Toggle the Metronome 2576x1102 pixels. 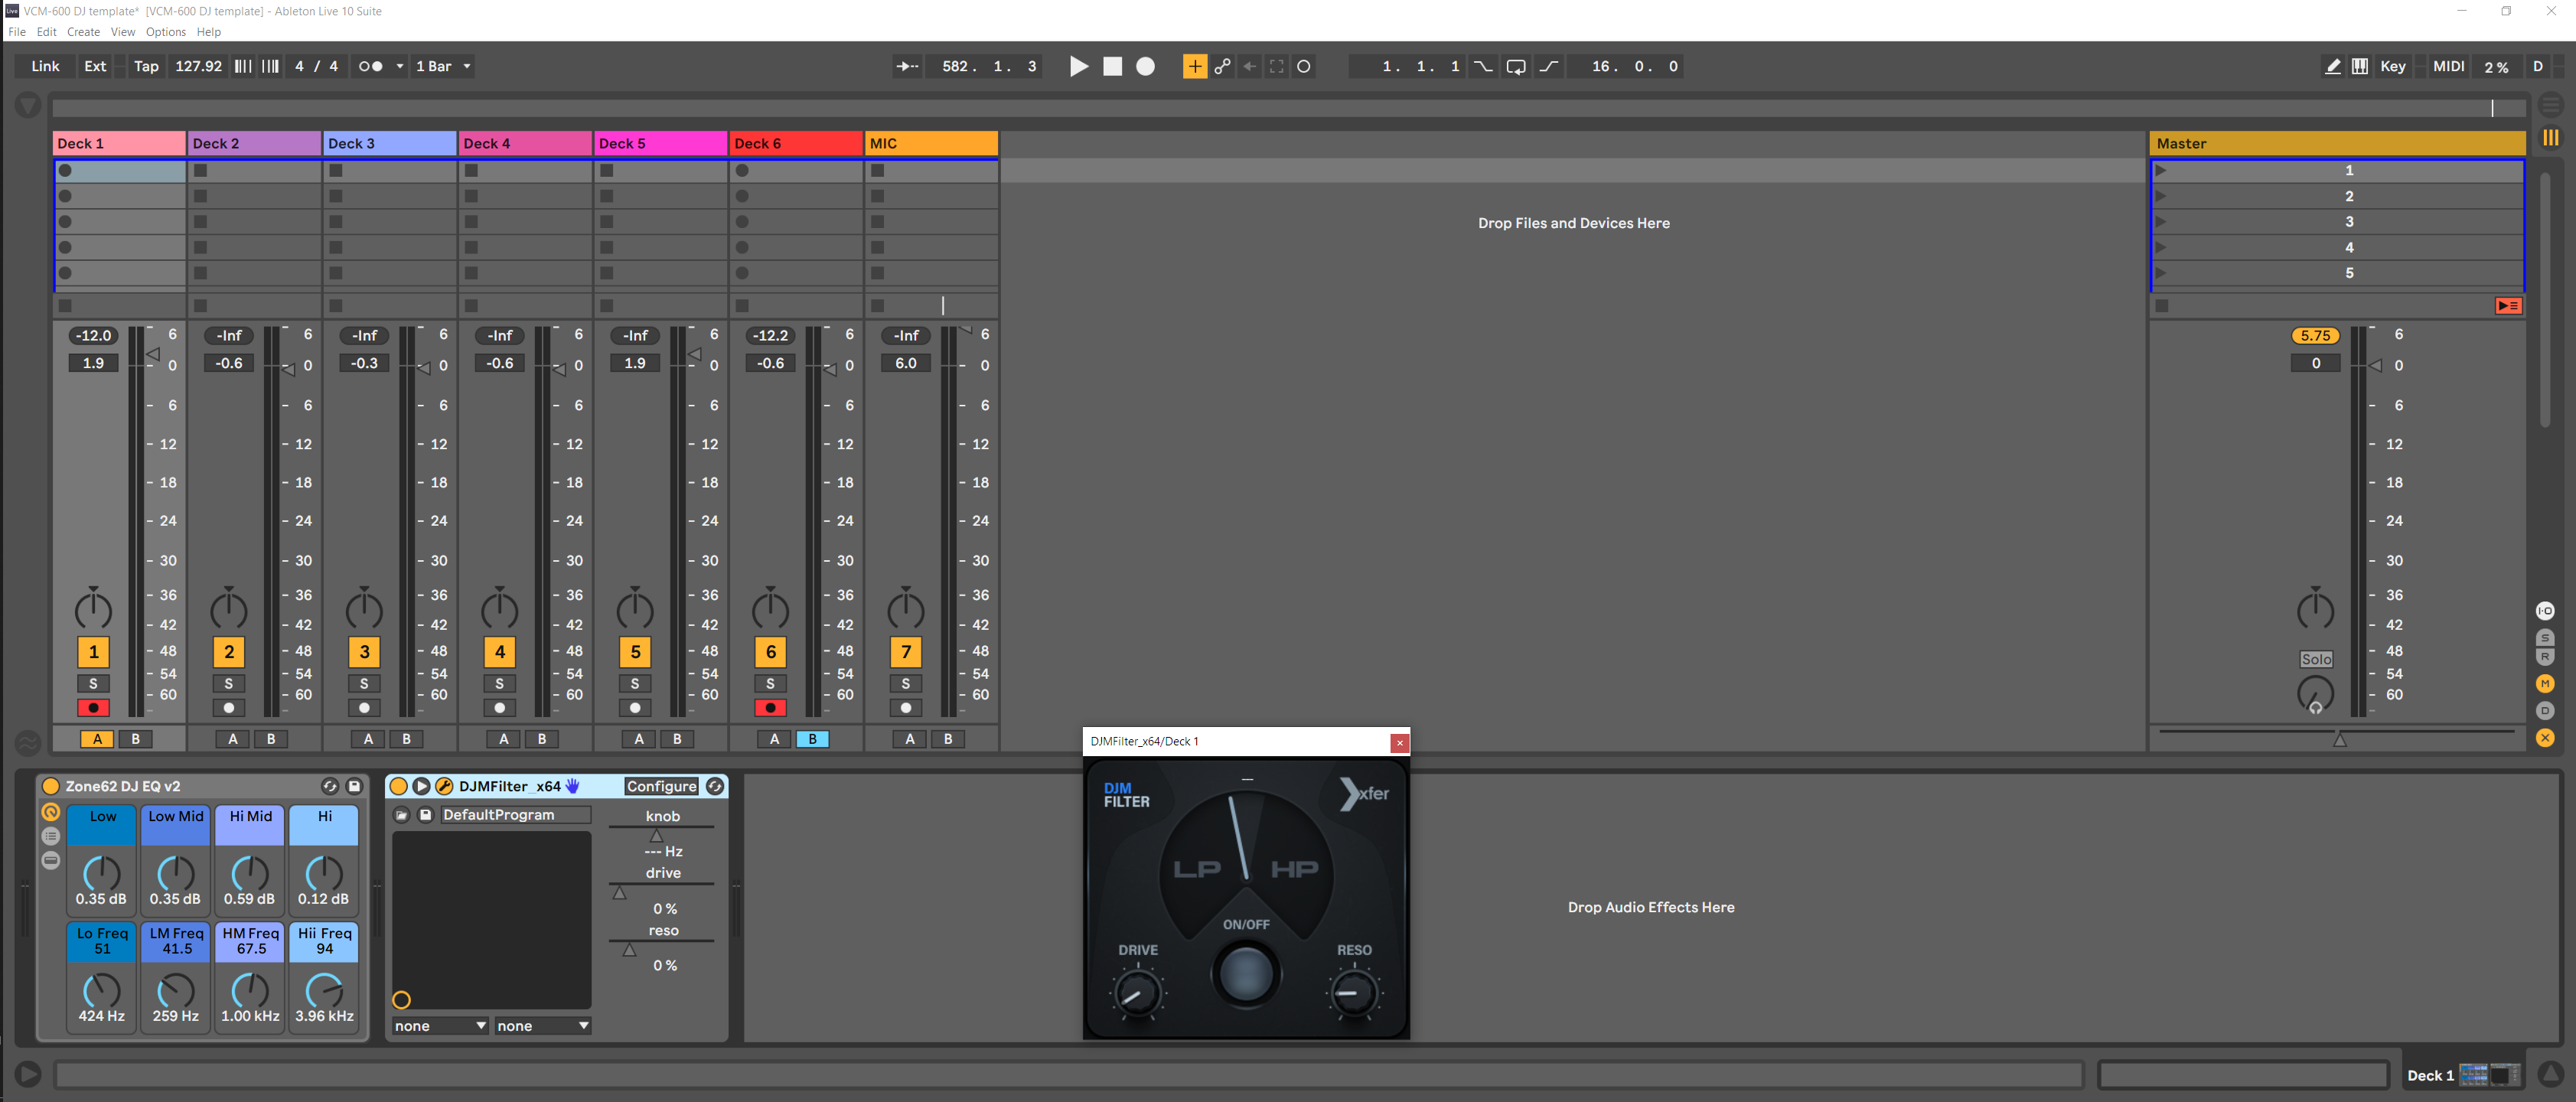[x=371, y=66]
